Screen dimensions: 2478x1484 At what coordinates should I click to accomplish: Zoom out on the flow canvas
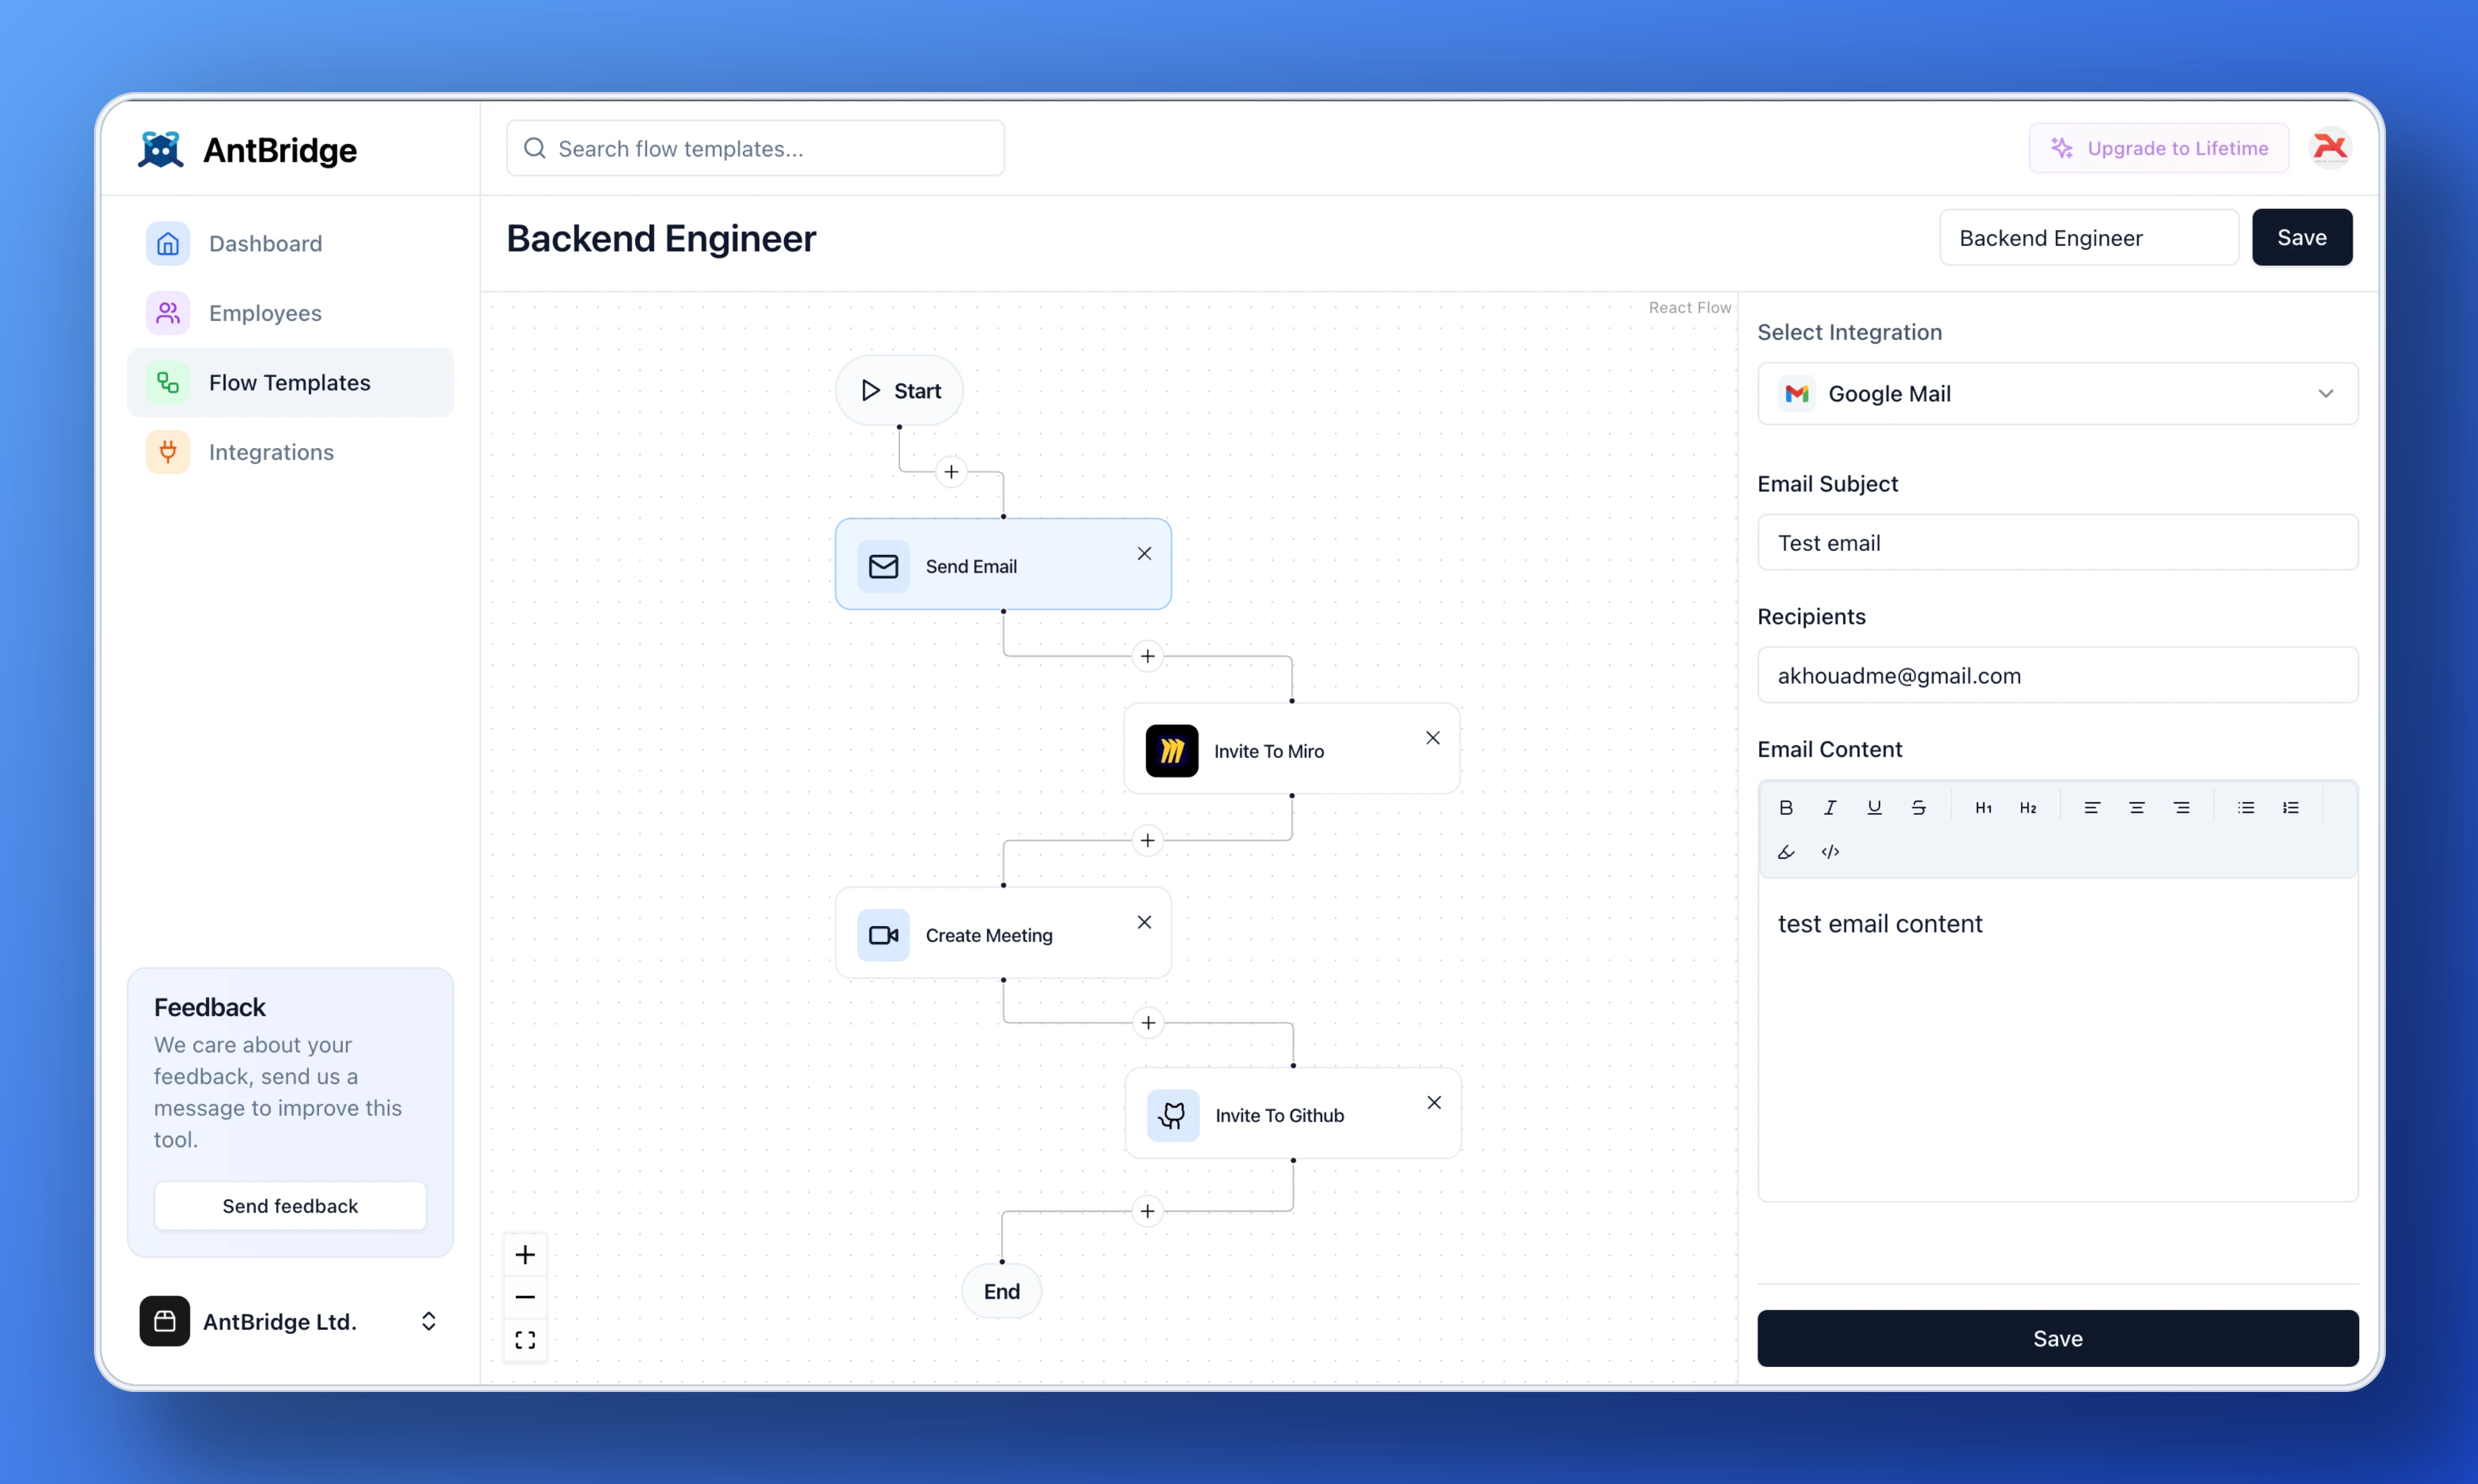(x=525, y=1297)
